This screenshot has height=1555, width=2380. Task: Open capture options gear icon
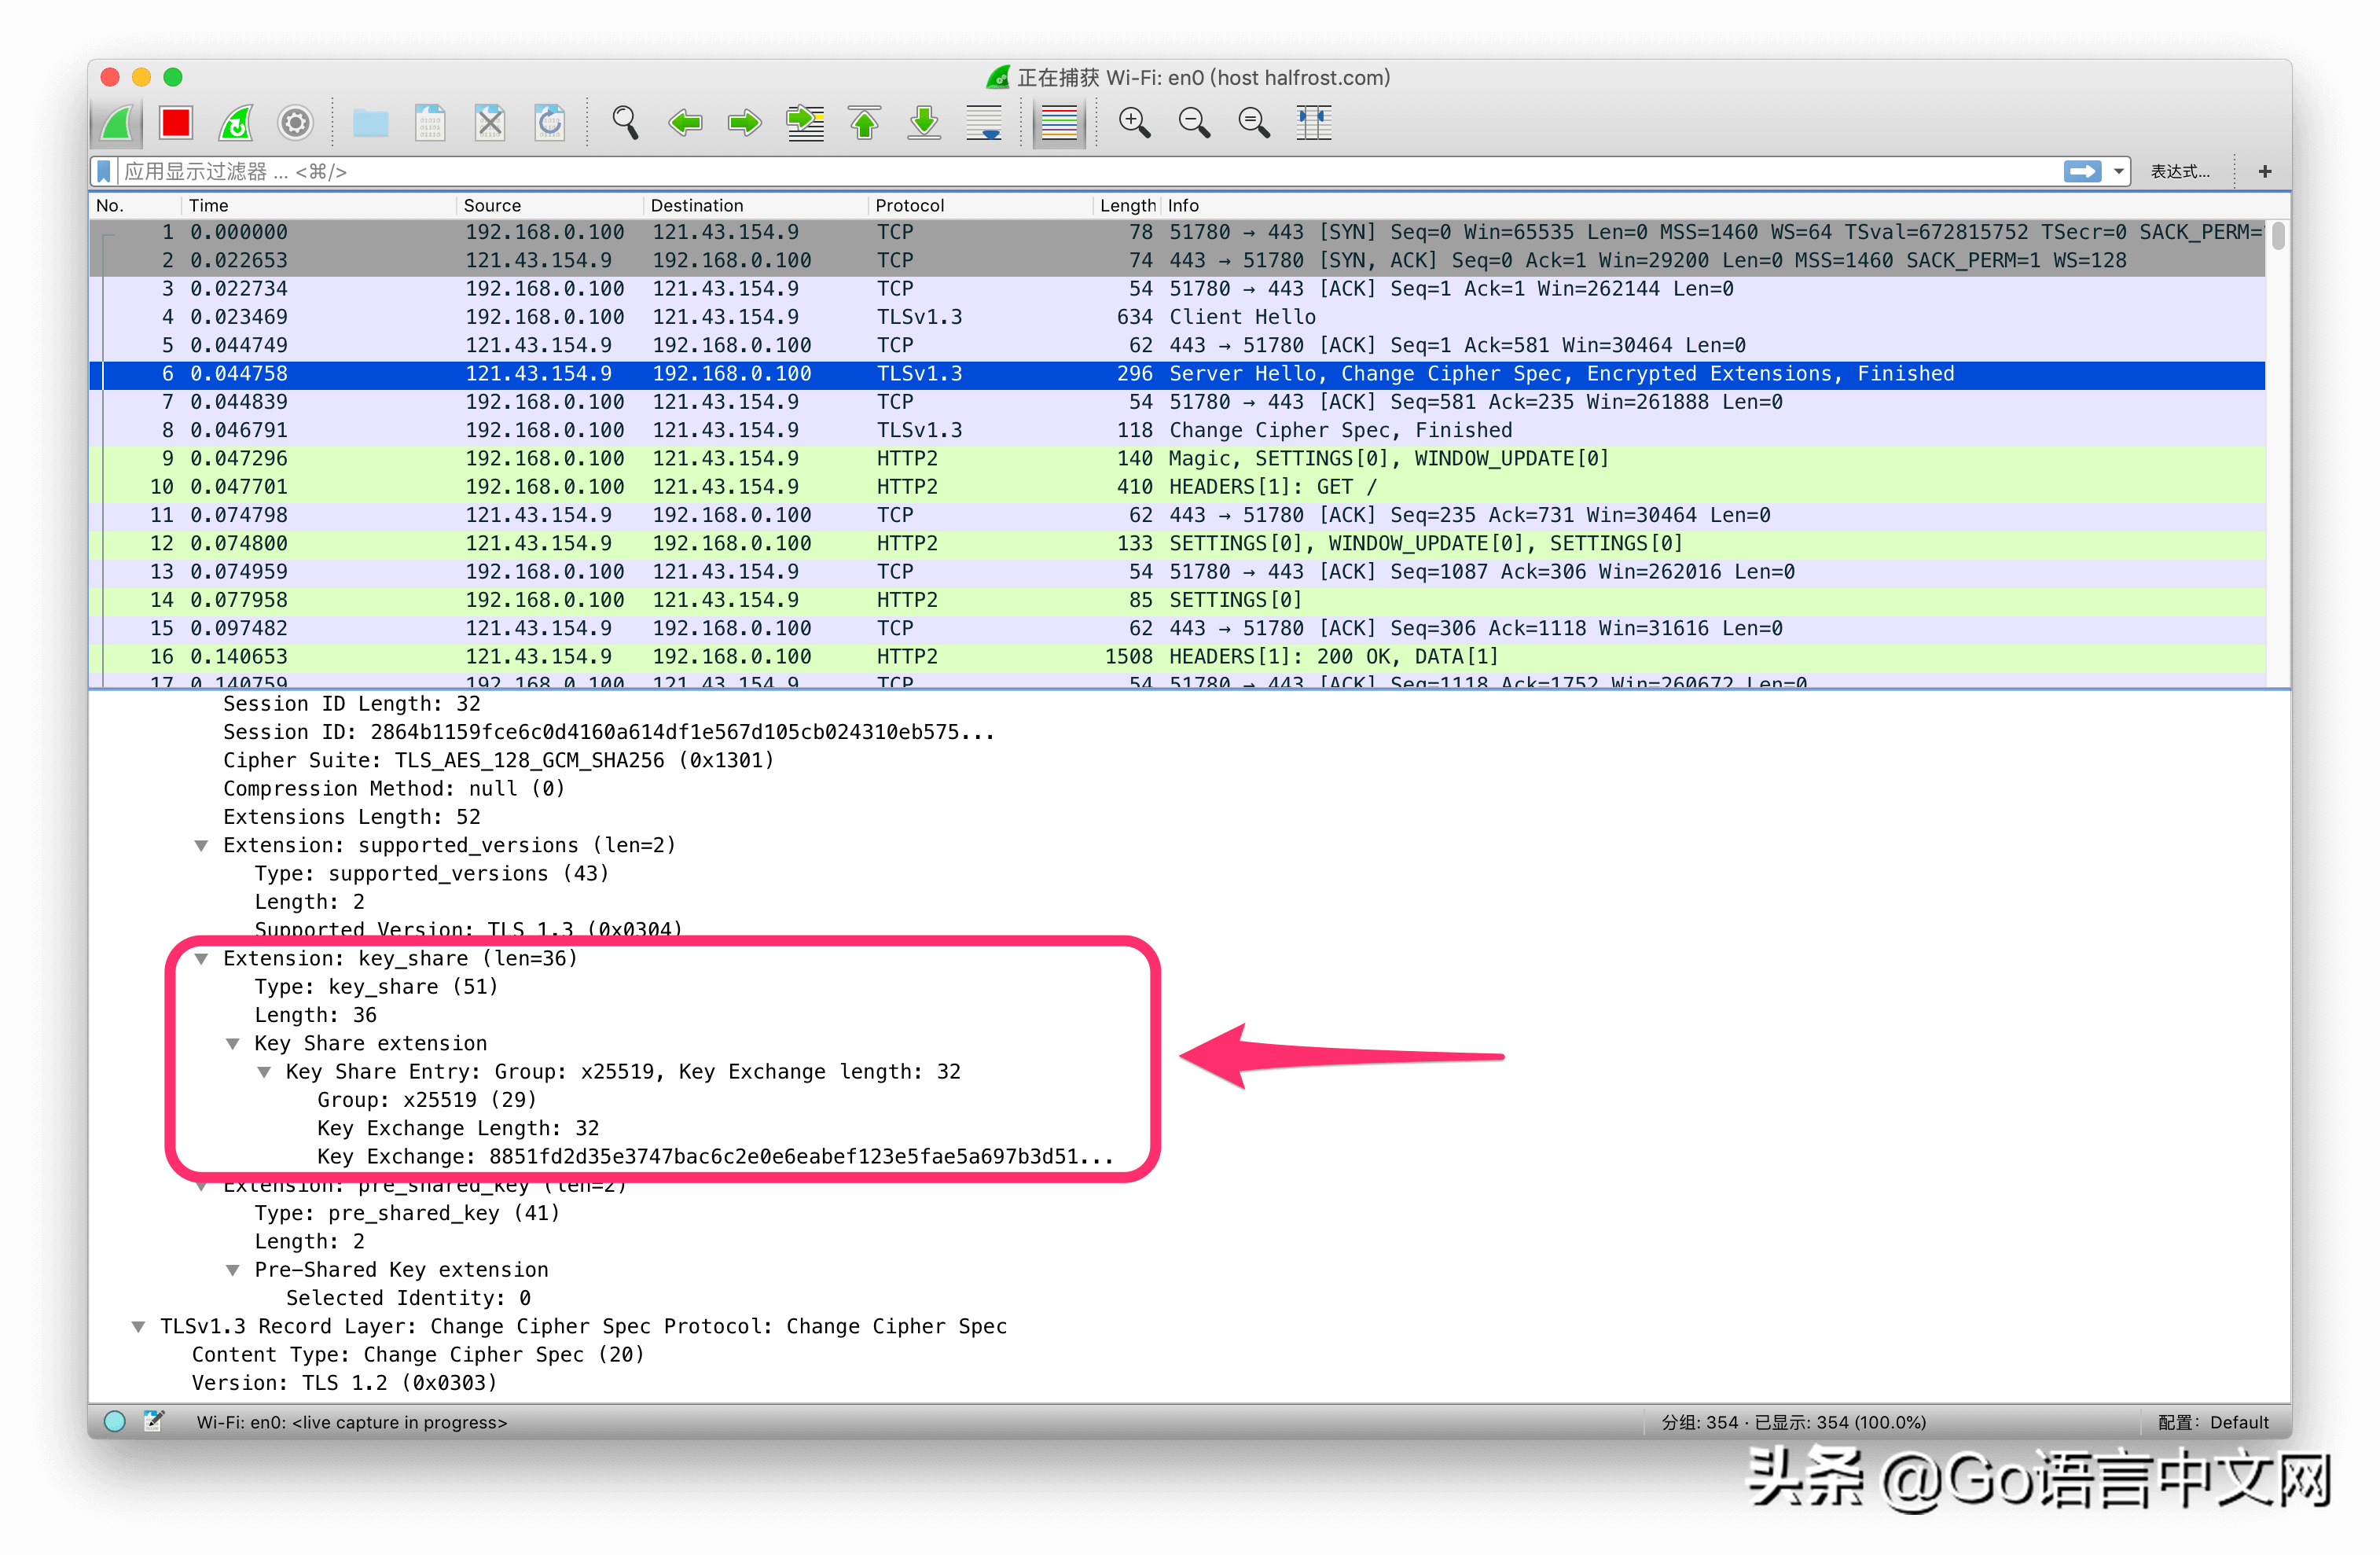295,123
